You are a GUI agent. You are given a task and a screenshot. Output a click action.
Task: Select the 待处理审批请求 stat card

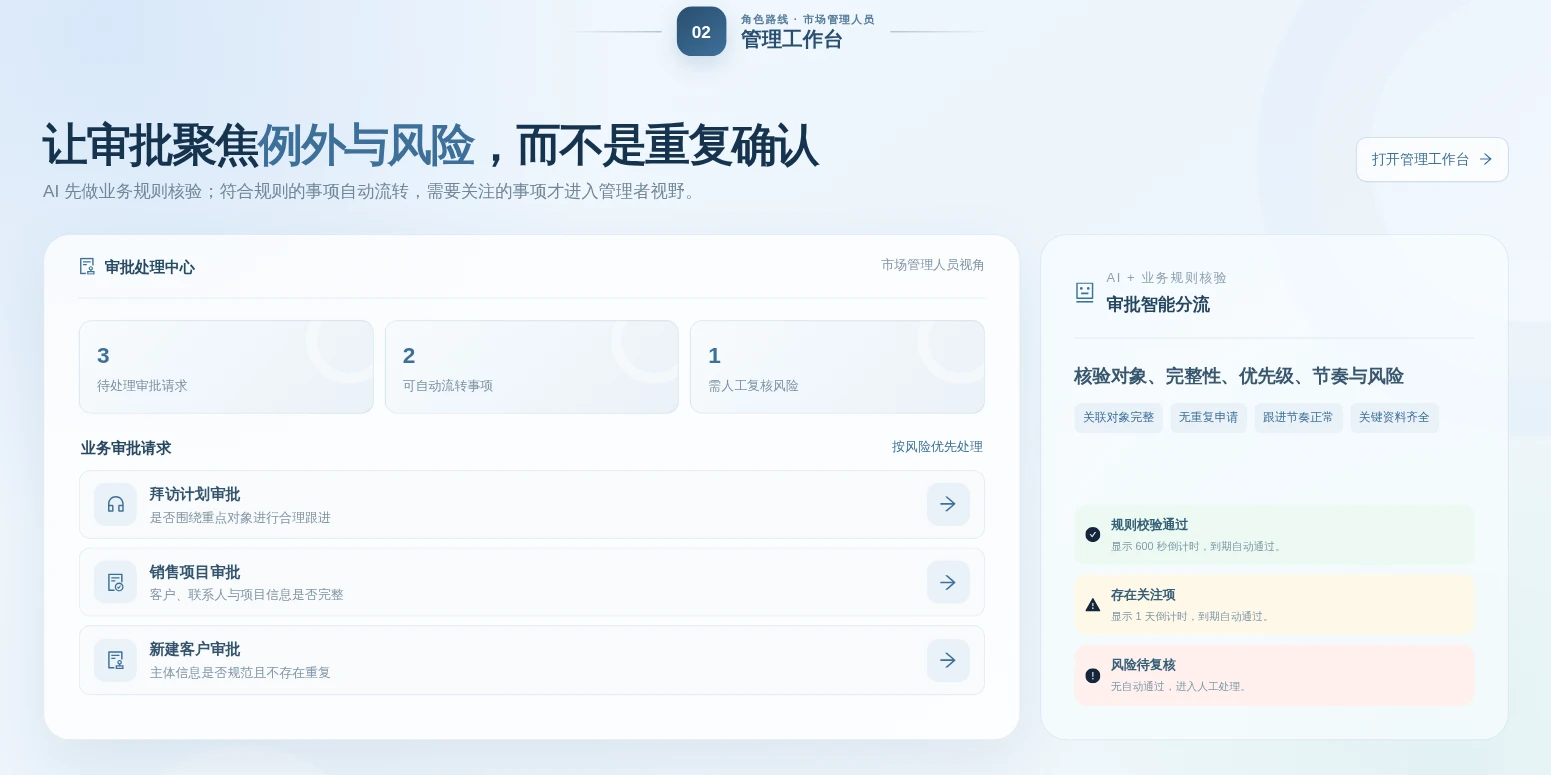[x=226, y=367]
